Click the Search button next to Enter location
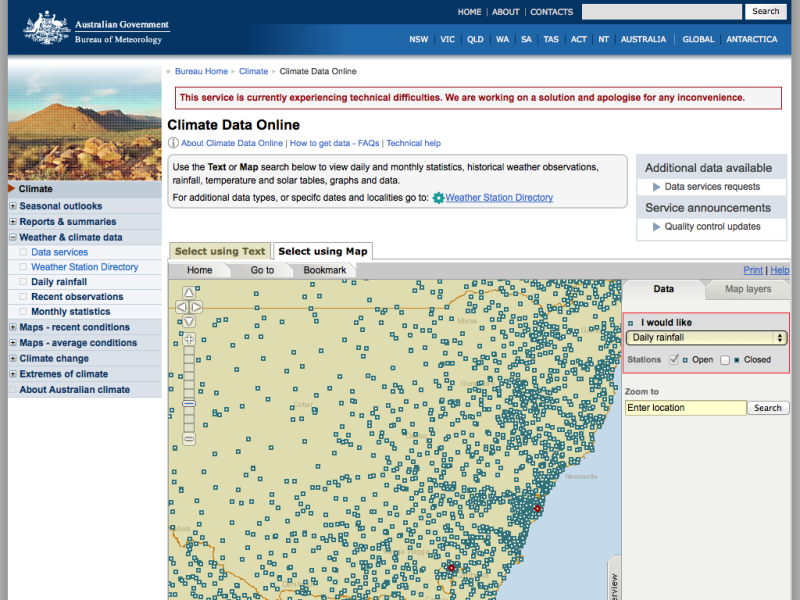This screenshot has height=600, width=800. (768, 408)
